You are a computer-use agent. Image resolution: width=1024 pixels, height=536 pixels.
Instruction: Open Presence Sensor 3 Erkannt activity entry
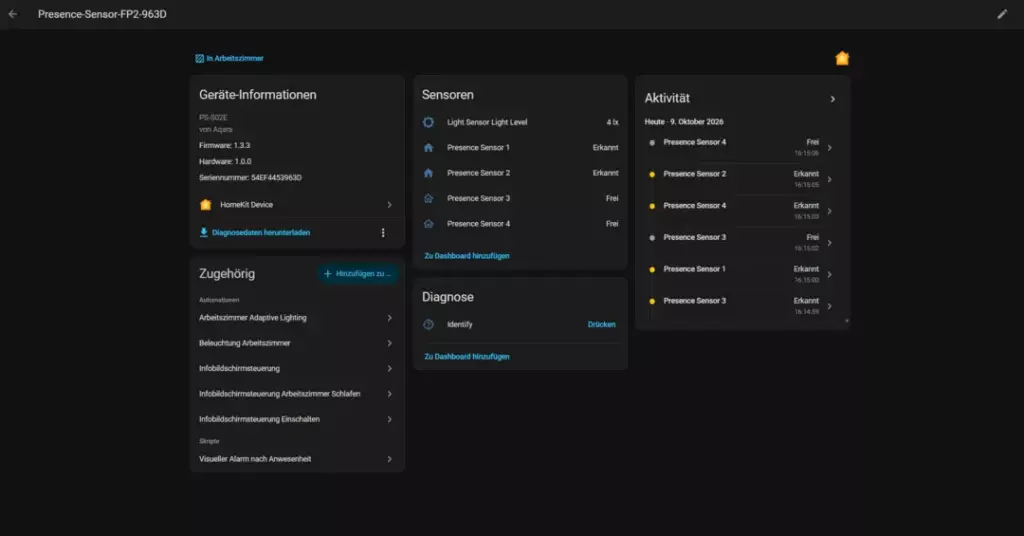[742, 306]
